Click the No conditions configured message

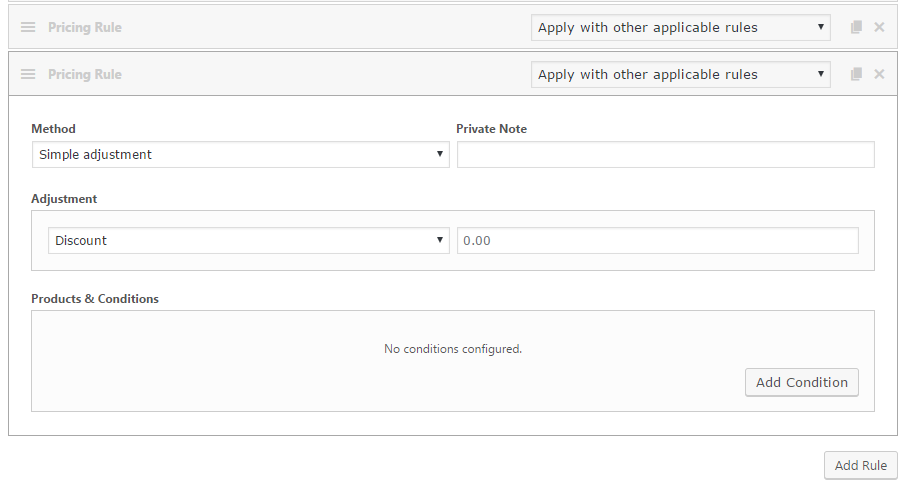[453, 349]
